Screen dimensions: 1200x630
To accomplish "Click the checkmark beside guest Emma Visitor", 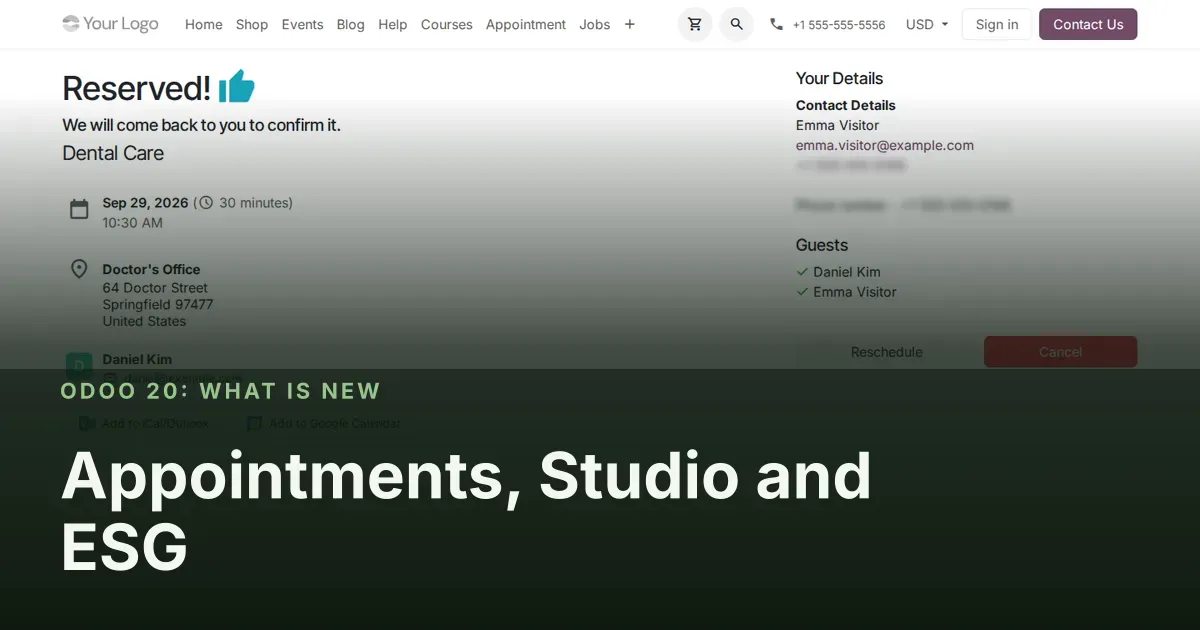I will pyautogui.click(x=802, y=292).
